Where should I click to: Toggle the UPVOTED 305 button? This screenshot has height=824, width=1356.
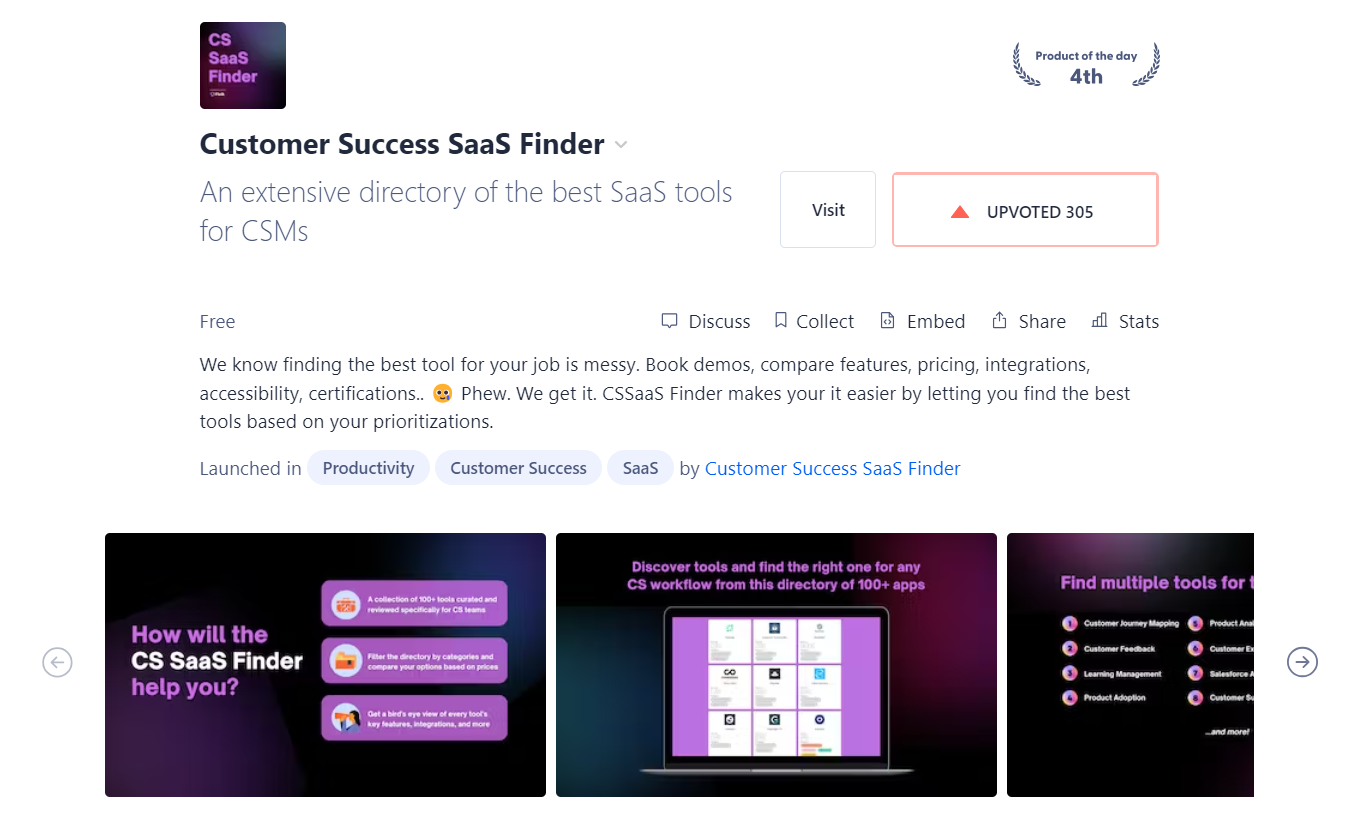(x=1025, y=210)
